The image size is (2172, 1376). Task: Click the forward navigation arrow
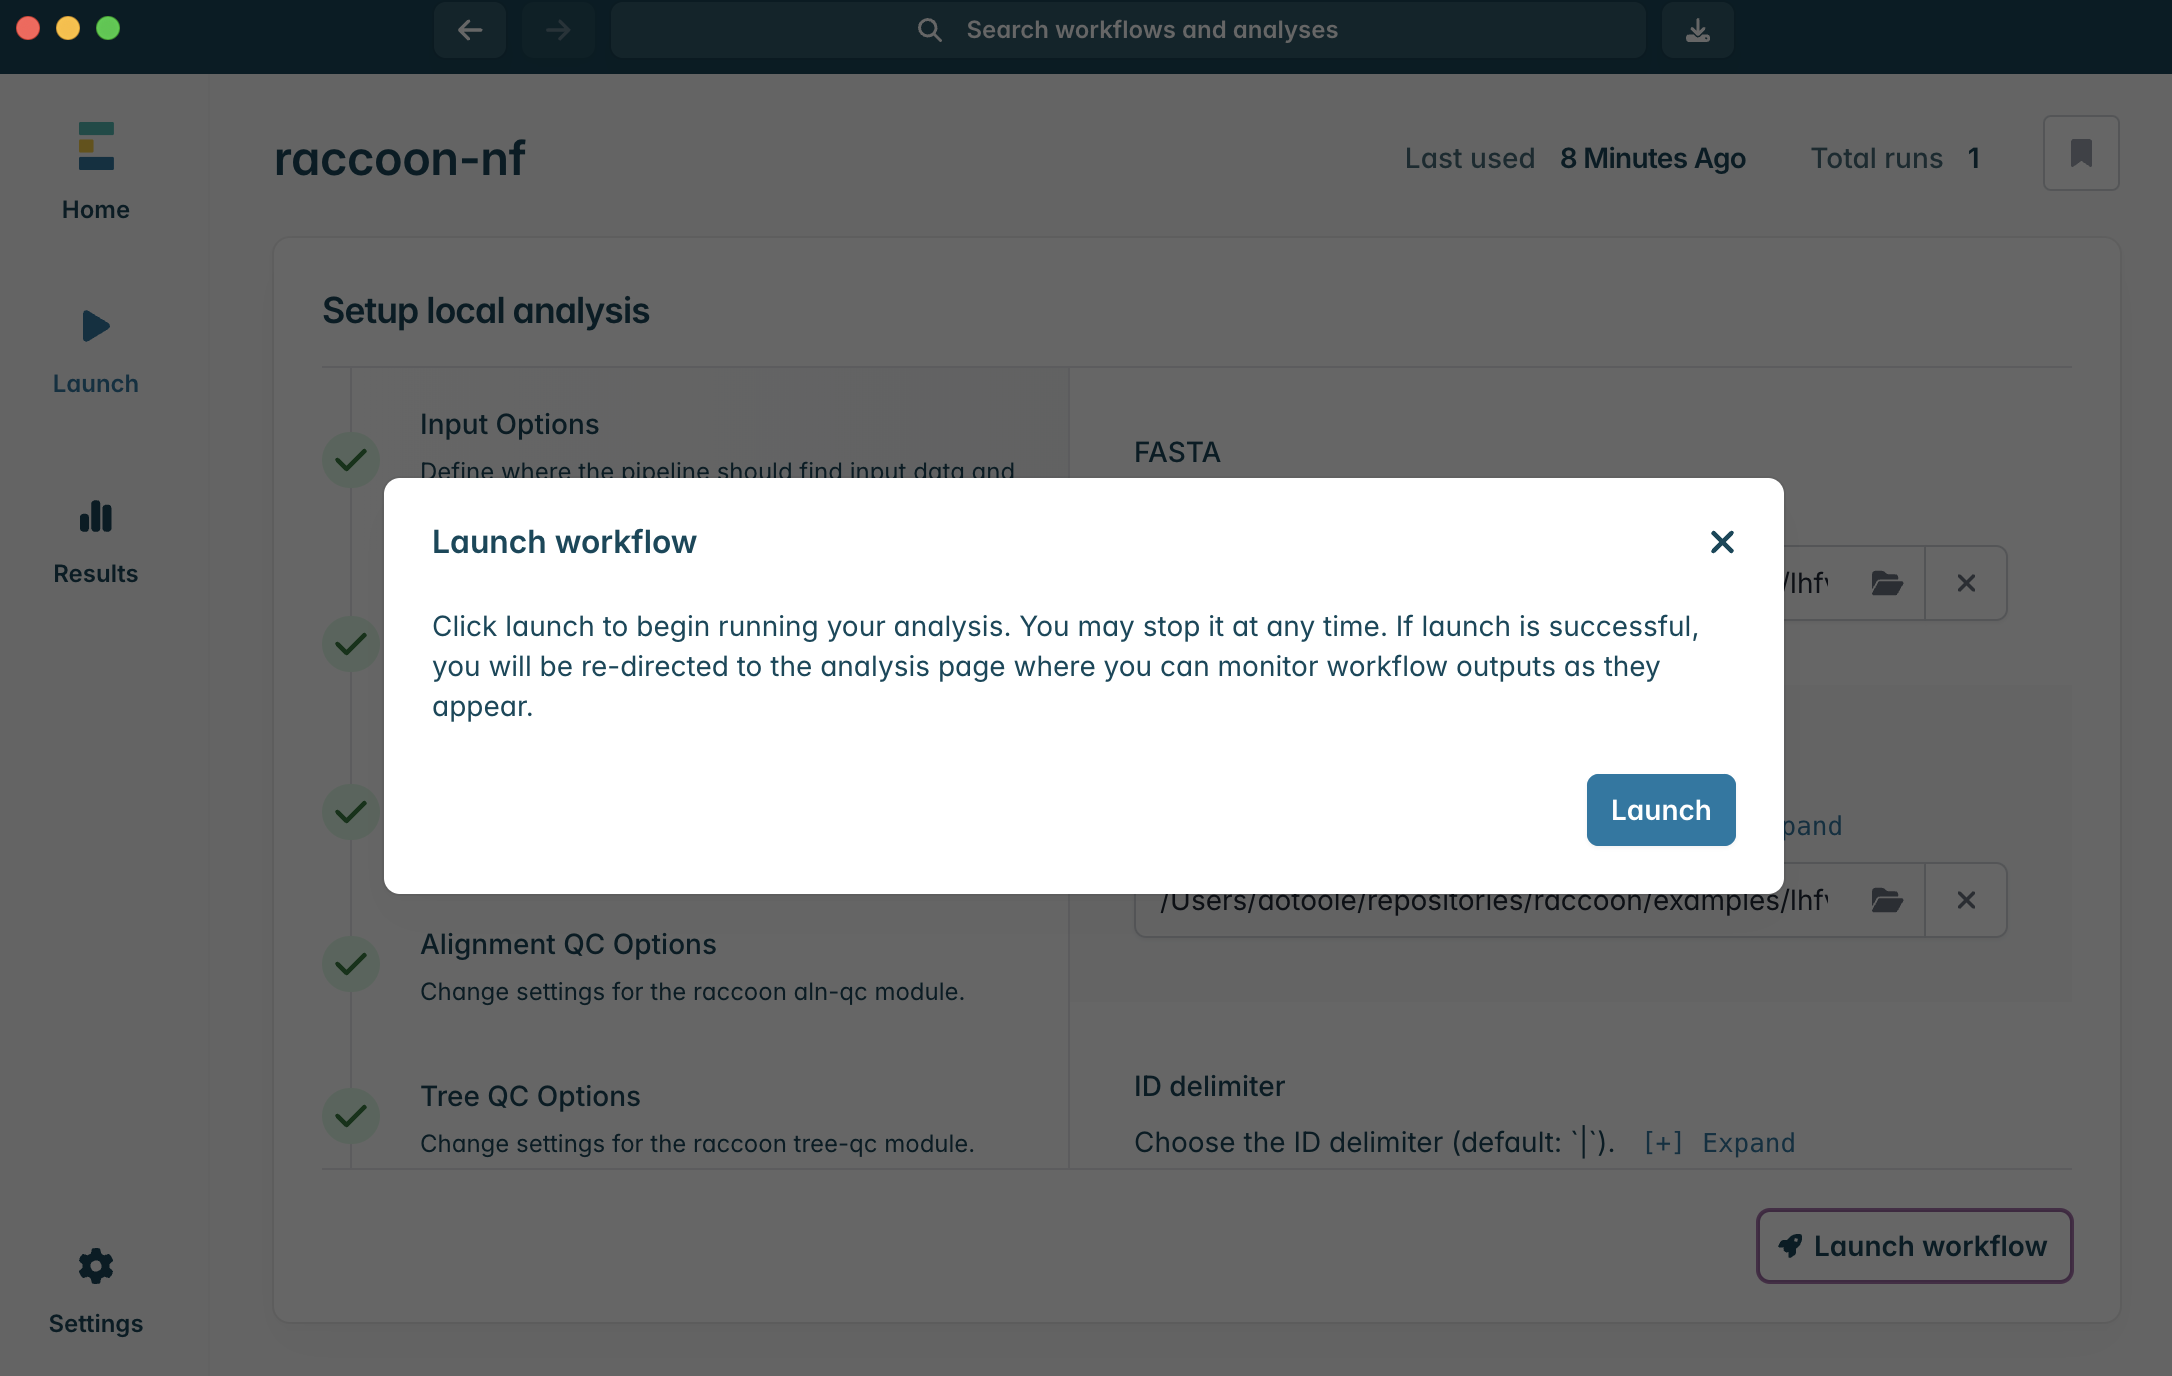tap(558, 30)
